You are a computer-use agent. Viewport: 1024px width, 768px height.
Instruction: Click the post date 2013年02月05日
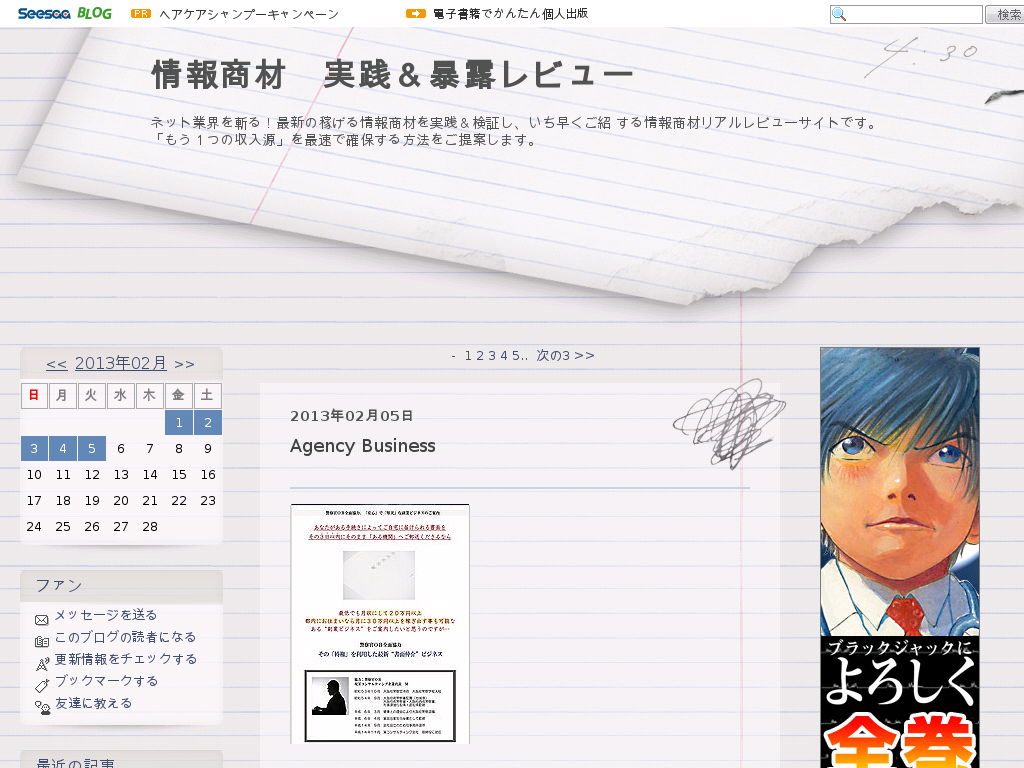351,416
